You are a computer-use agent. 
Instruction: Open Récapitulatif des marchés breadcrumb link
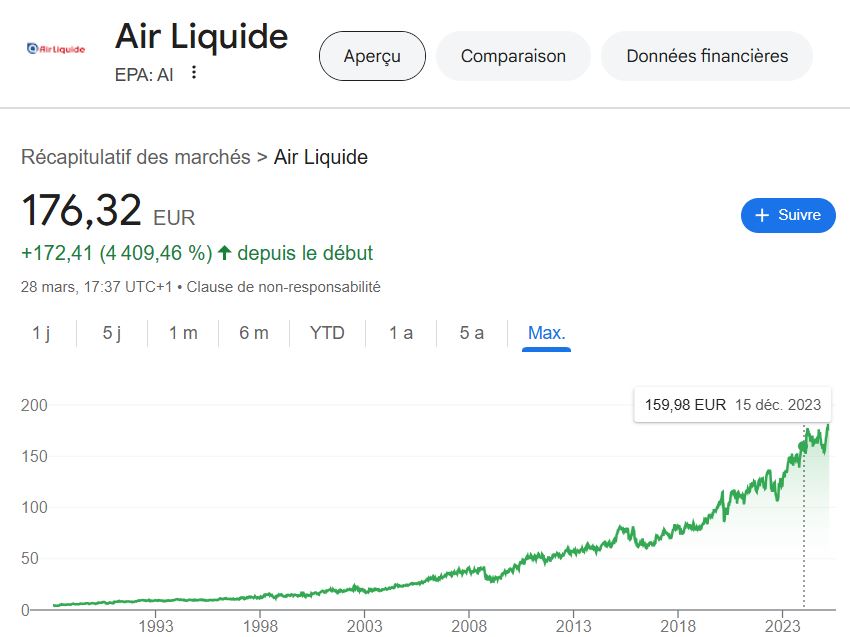click(136, 157)
